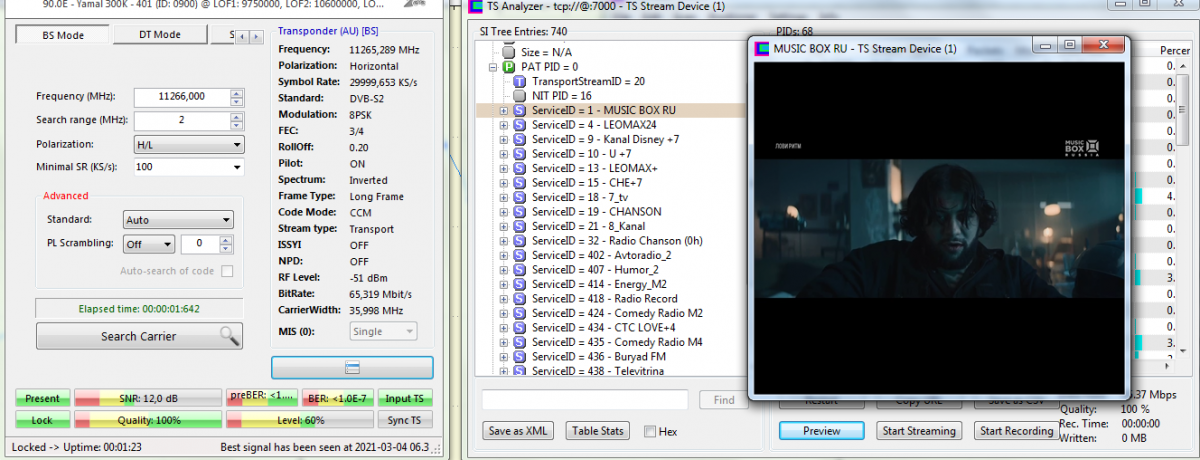Viewport: 1200px width, 460px height.
Task: Click the Lock status indicator
Action: pos(42,420)
